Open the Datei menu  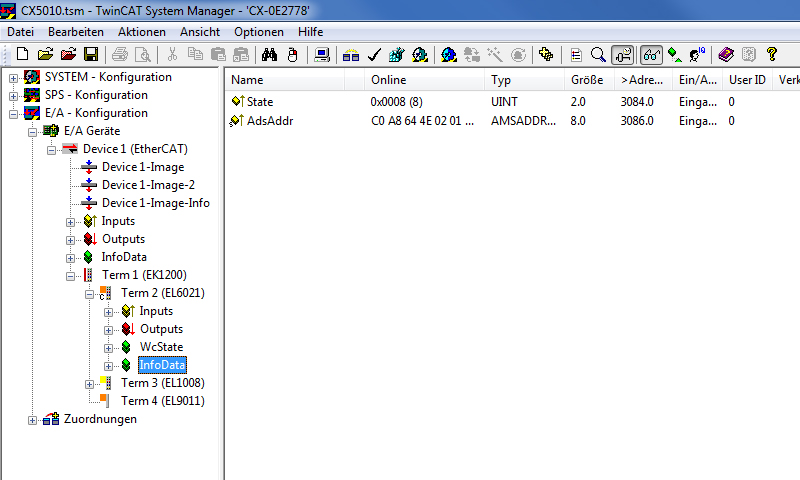click(x=20, y=32)
